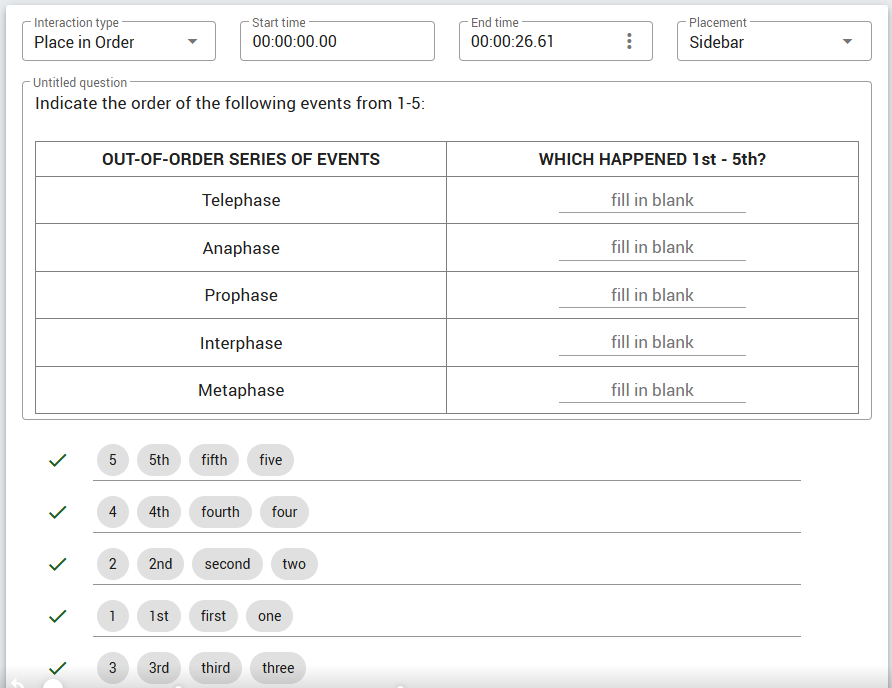This screenshot has width=892, height=688.
Task: Open the Interaction type dropdown arrow
Action: [x=193, y=42]
